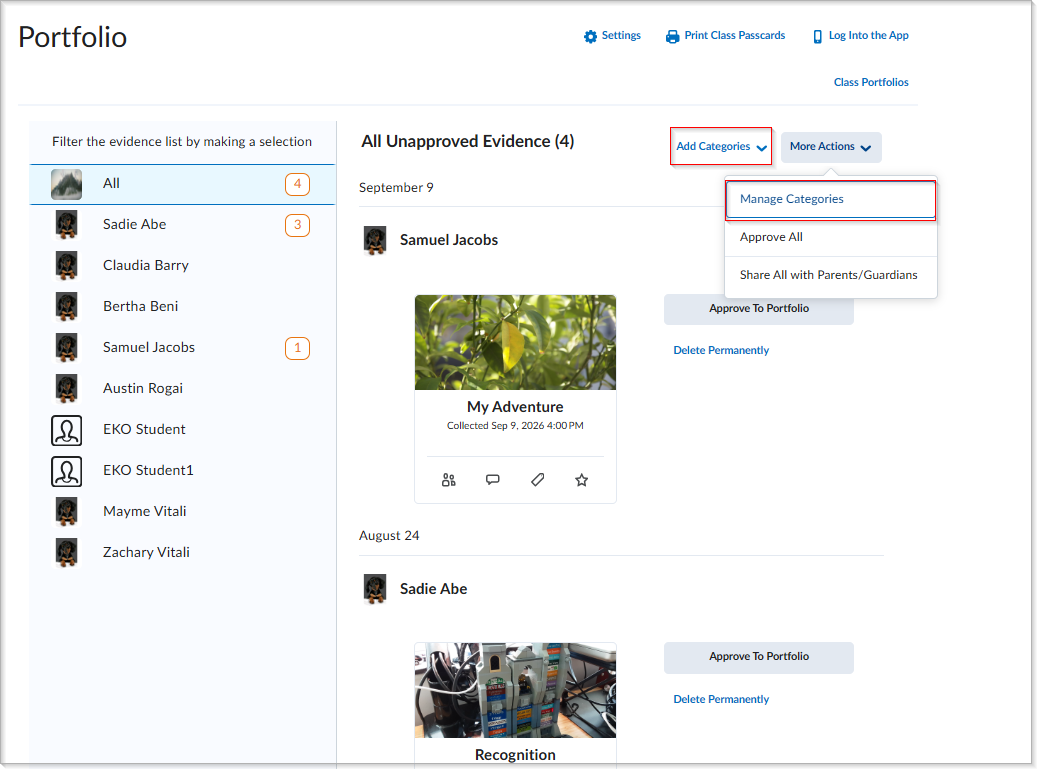Viewport: 1037px width, 769px height.
Task: Click the count badge 1 next to Samuel Jacobs
Action: (298, 348)
